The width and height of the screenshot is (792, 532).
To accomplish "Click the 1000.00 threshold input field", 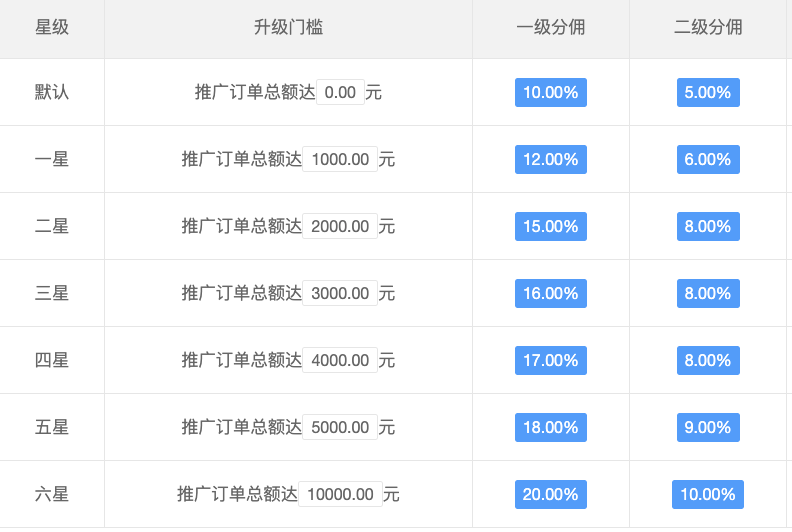I will [340, 160].
